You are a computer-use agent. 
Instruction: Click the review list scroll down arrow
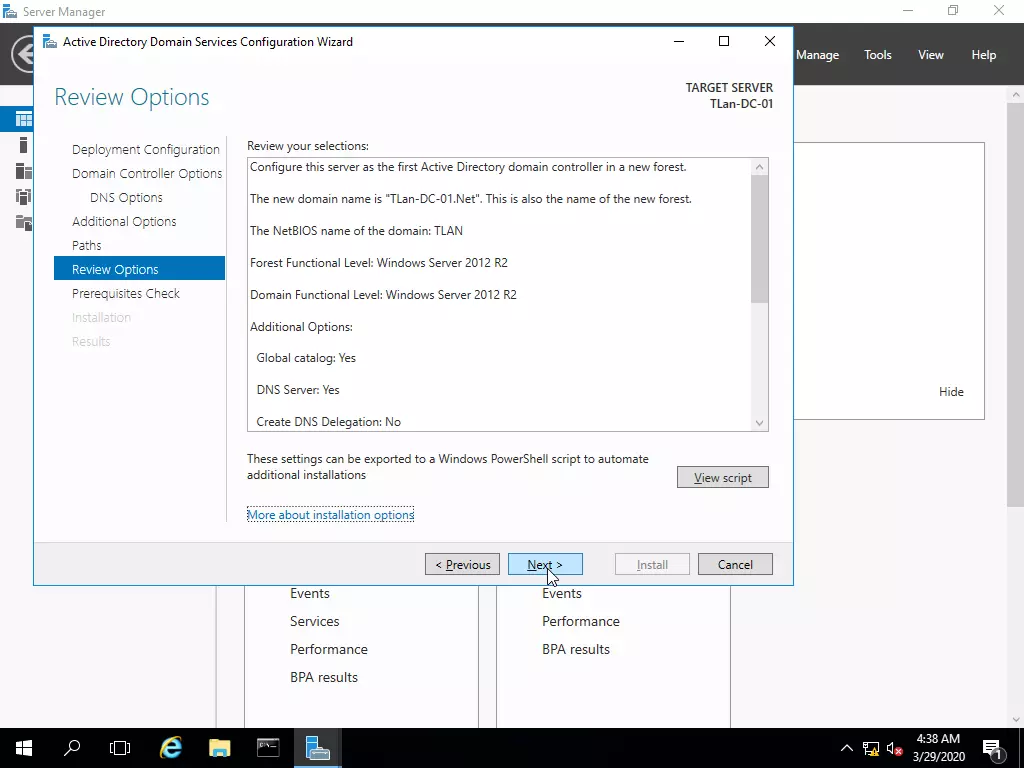[x=759, y=423]
